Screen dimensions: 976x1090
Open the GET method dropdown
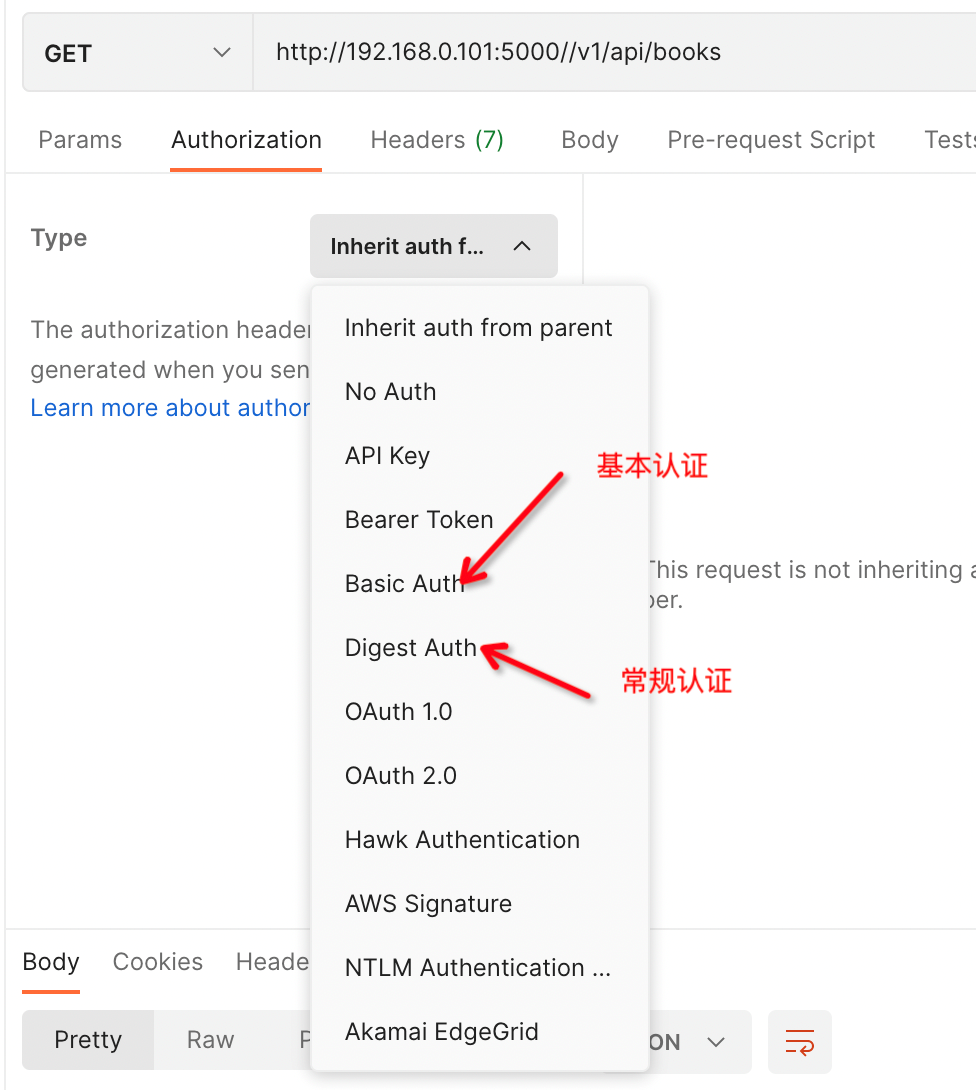138,53
